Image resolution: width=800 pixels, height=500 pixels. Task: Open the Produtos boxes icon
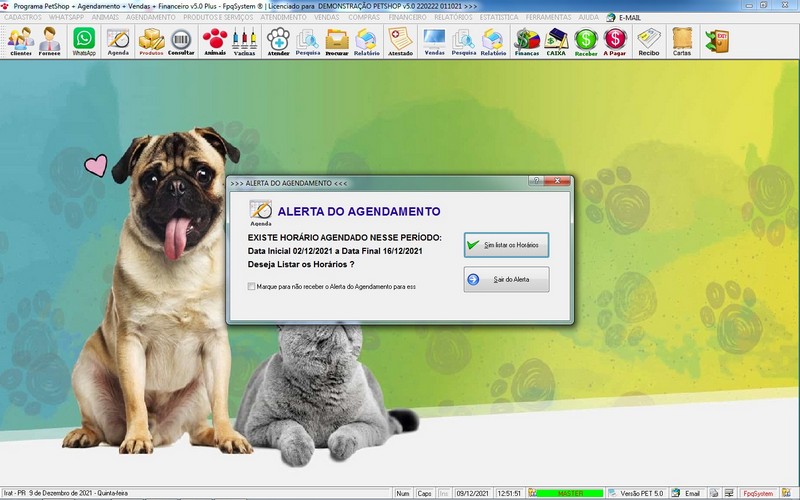coord(152,41)
